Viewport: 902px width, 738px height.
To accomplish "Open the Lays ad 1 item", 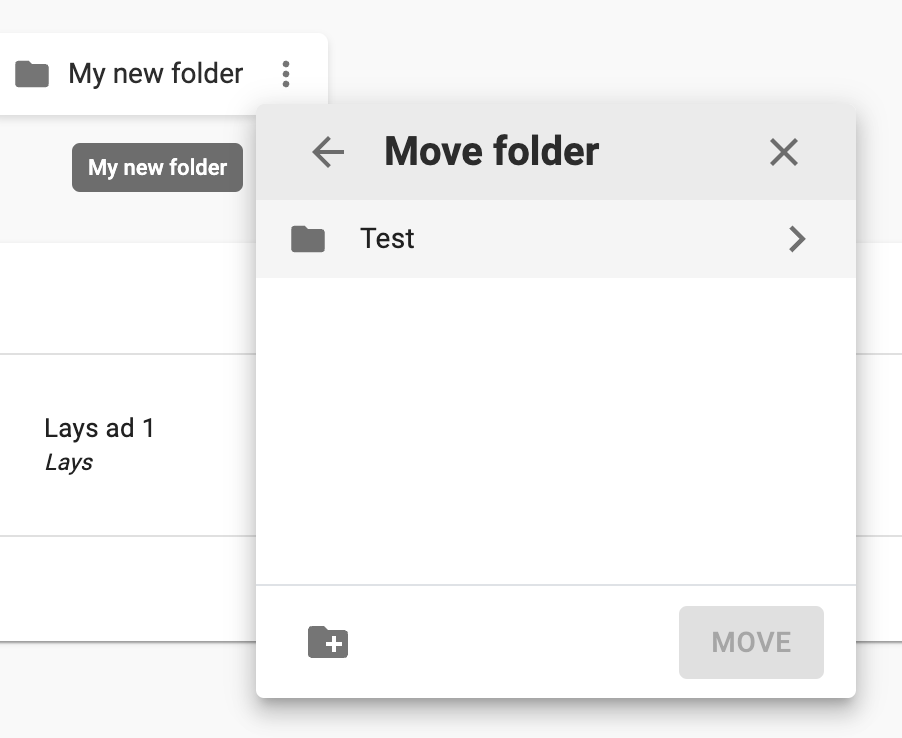I will (99, 428).
